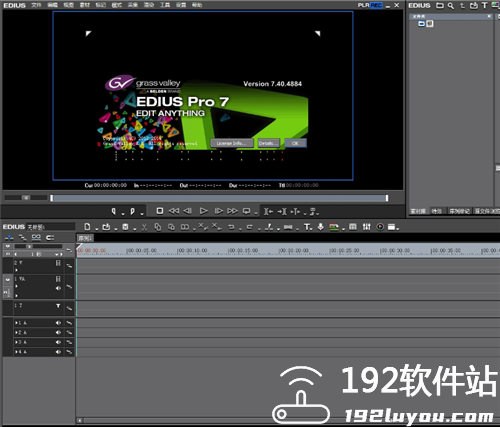Open the save project dropdown arrow

pos(135,229)
